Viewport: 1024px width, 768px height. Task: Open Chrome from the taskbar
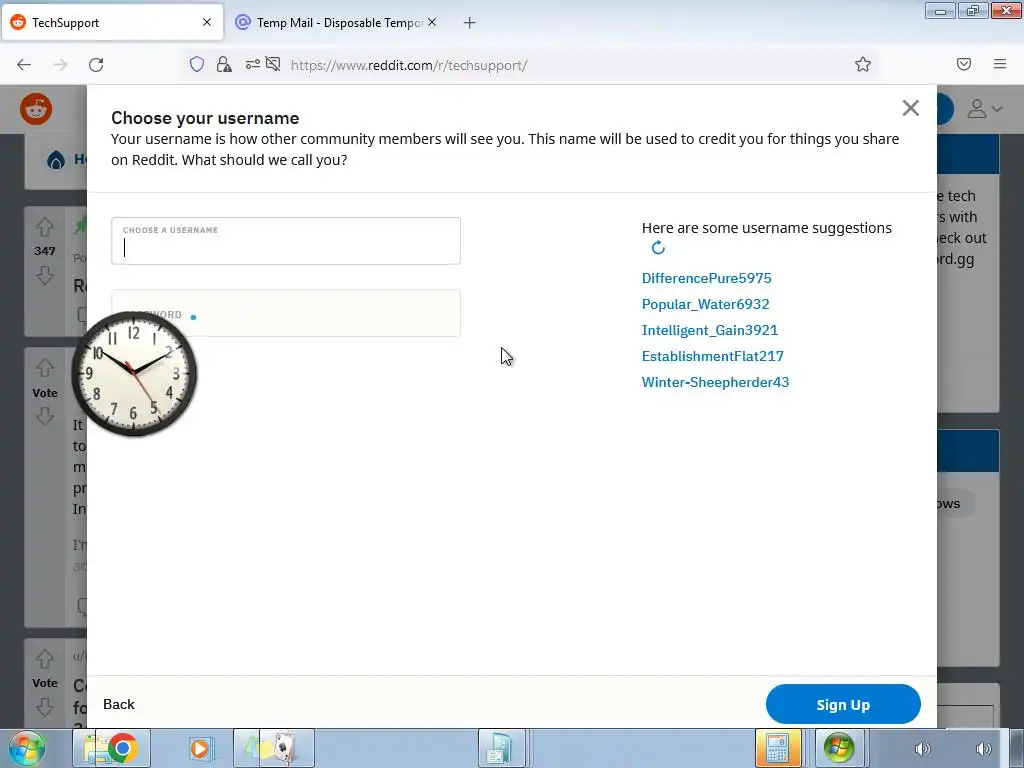[x=123, y=748]
